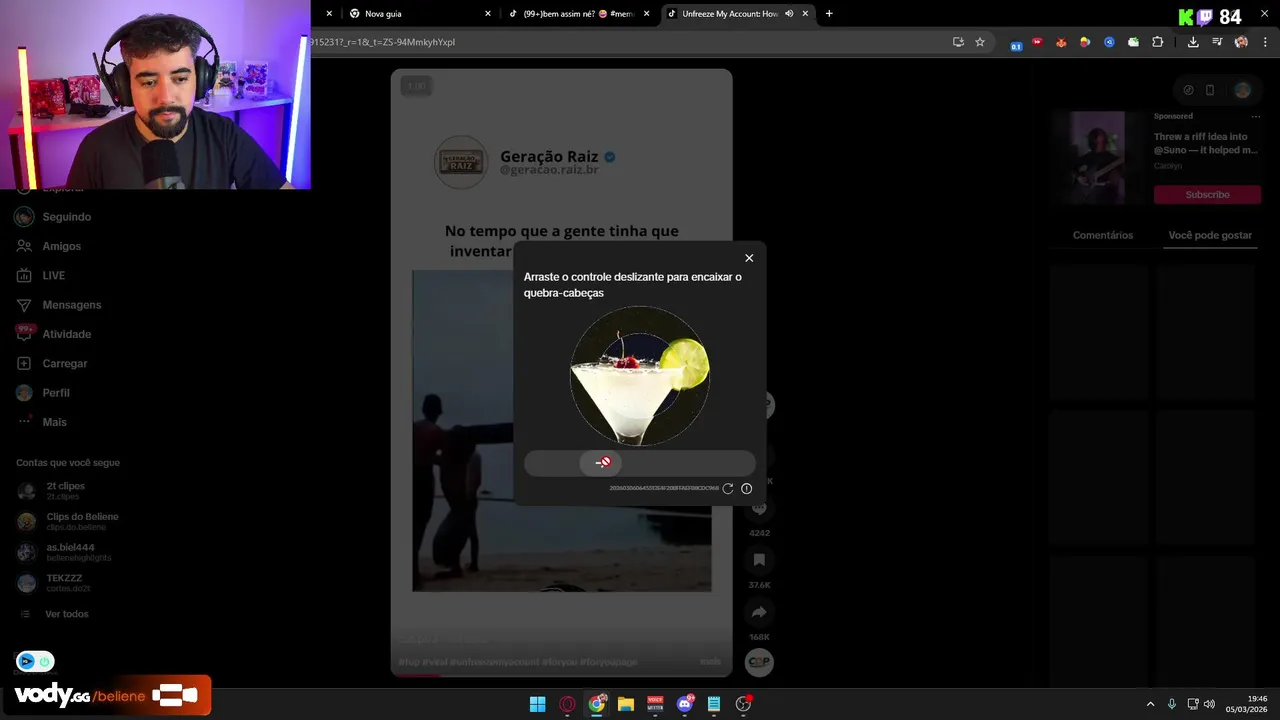Open OBS Studio from taskbar
Screen dimensions: 1280x720
point(743,704)
